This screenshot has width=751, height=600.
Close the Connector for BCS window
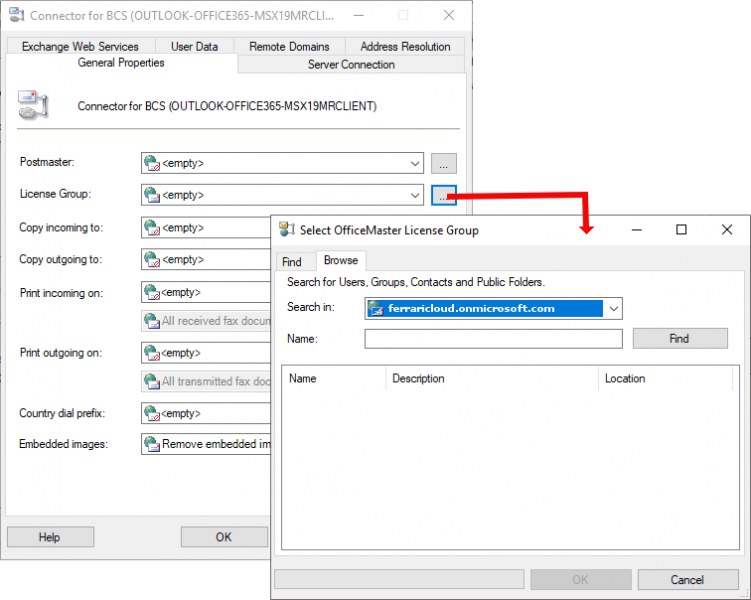449,15
